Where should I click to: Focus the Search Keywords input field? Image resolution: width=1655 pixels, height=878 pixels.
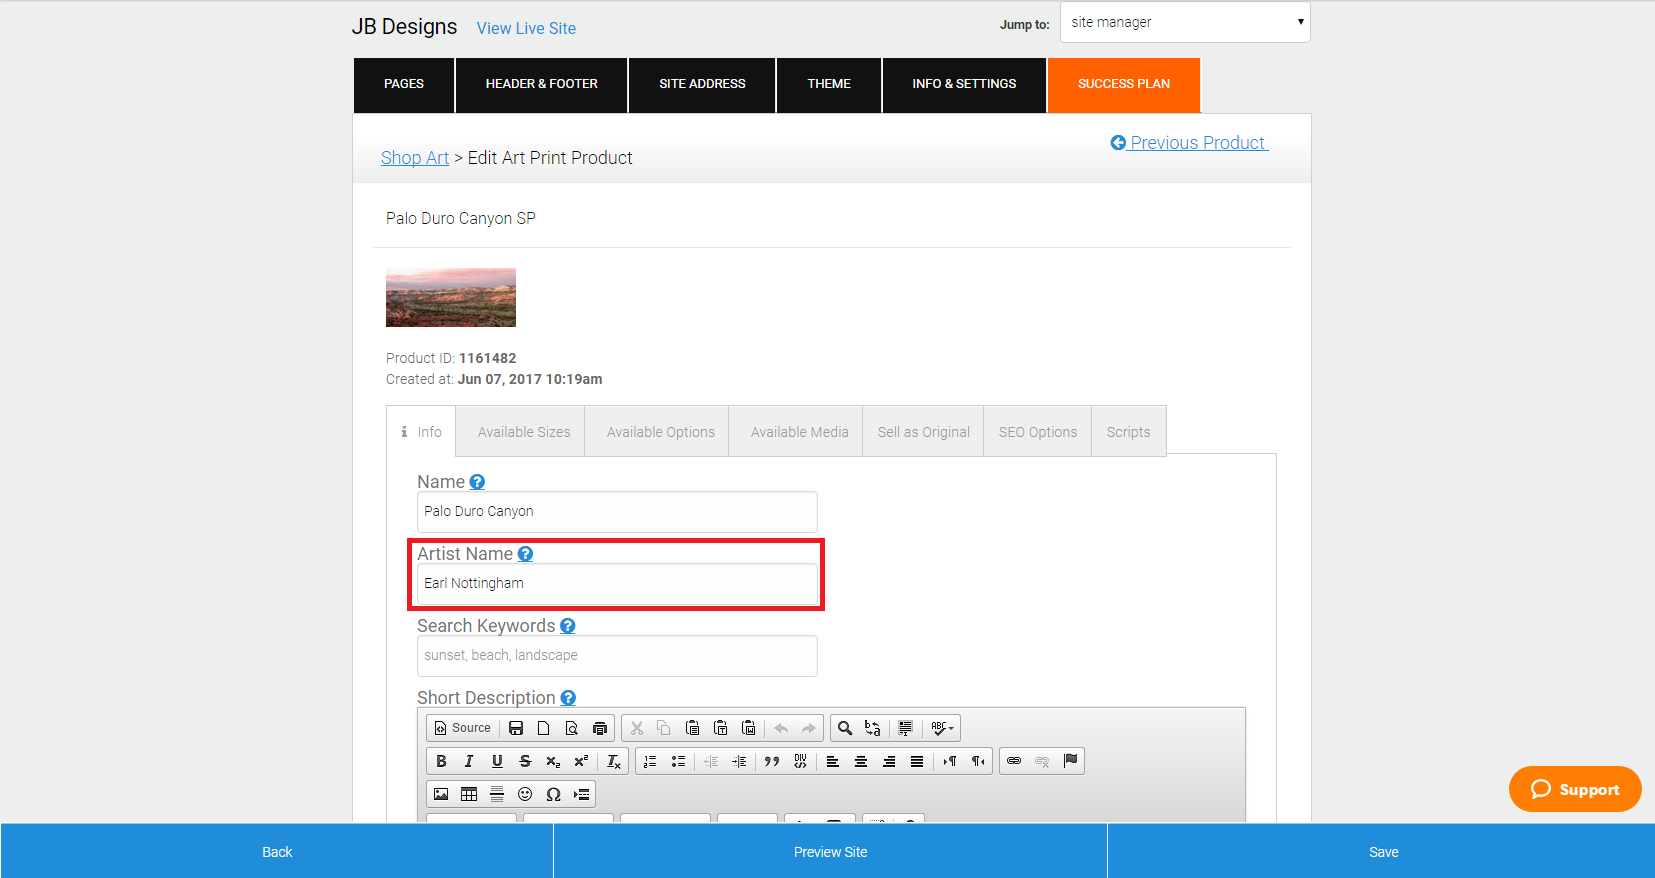pyautogui.click(x=617, y=656)
